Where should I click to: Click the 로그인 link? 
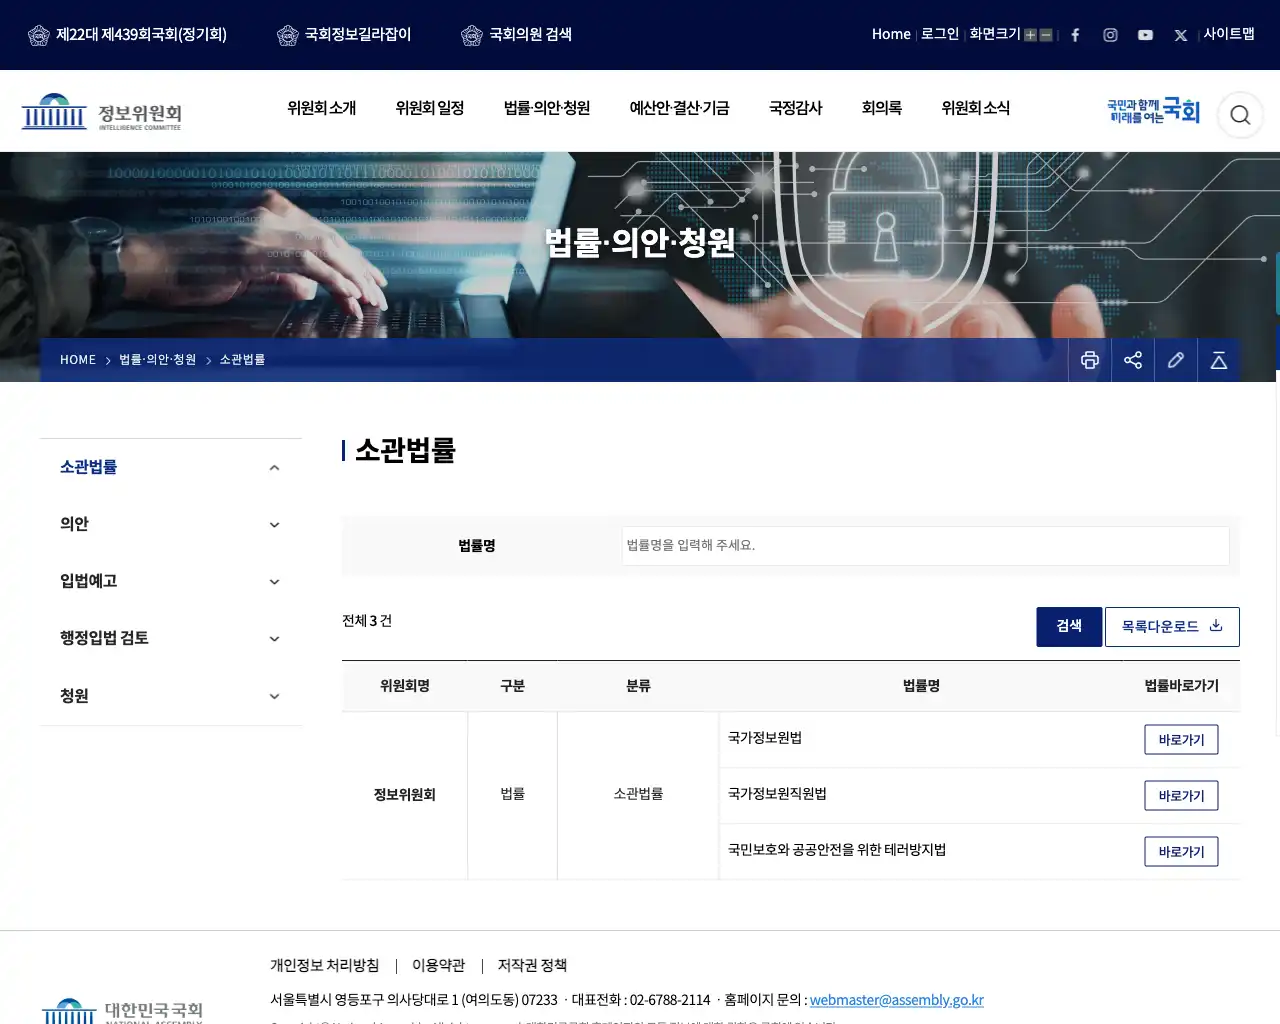click(x=940, y=34)
